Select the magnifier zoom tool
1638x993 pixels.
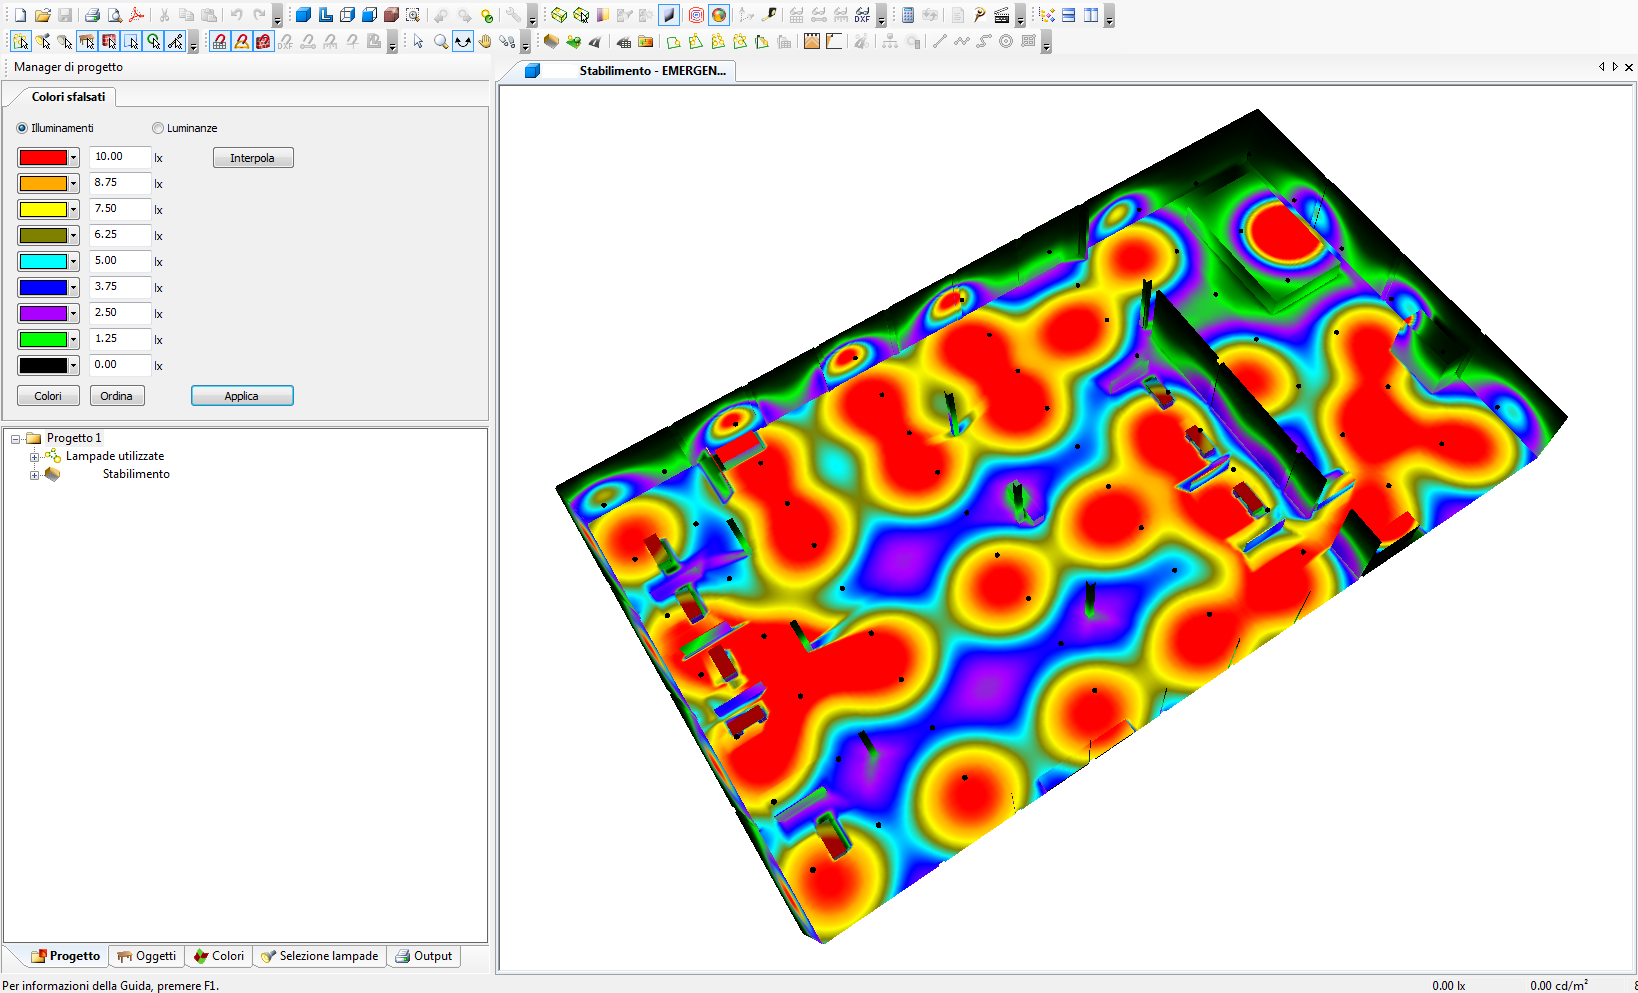[441, 42]
